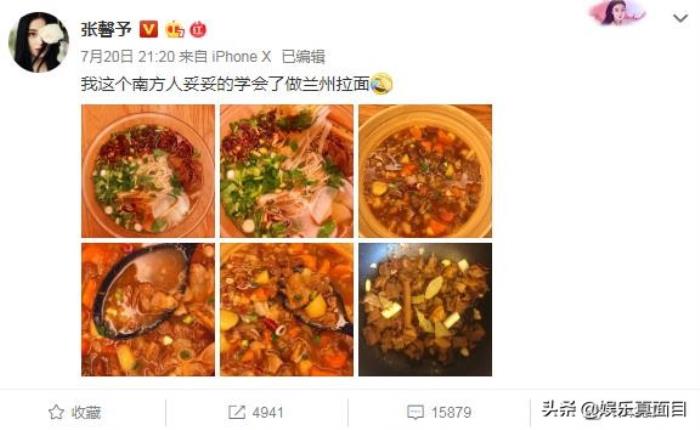
Task: Click the repost share icon beside 4941
Action: [237, 412]
